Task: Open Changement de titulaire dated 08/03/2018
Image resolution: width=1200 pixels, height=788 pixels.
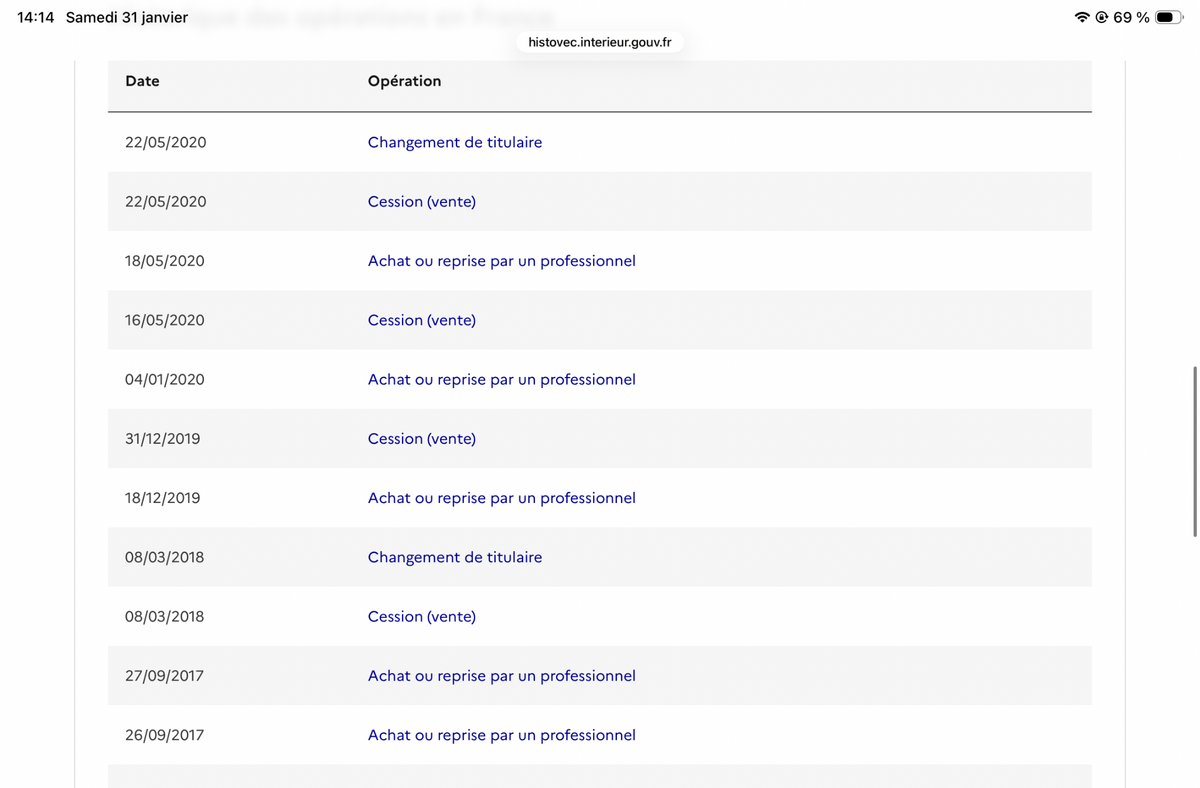Action: click(x=455, y=557)
